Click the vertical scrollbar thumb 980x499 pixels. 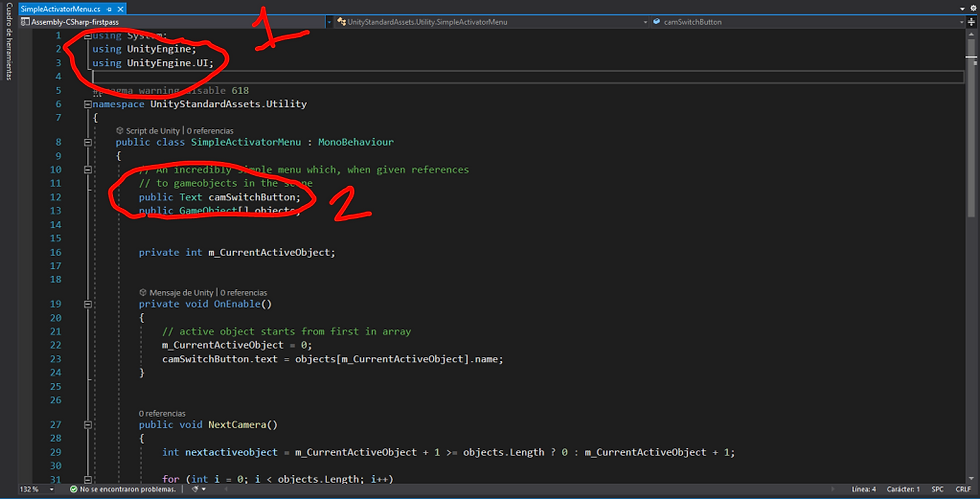(x=971, y=128)
